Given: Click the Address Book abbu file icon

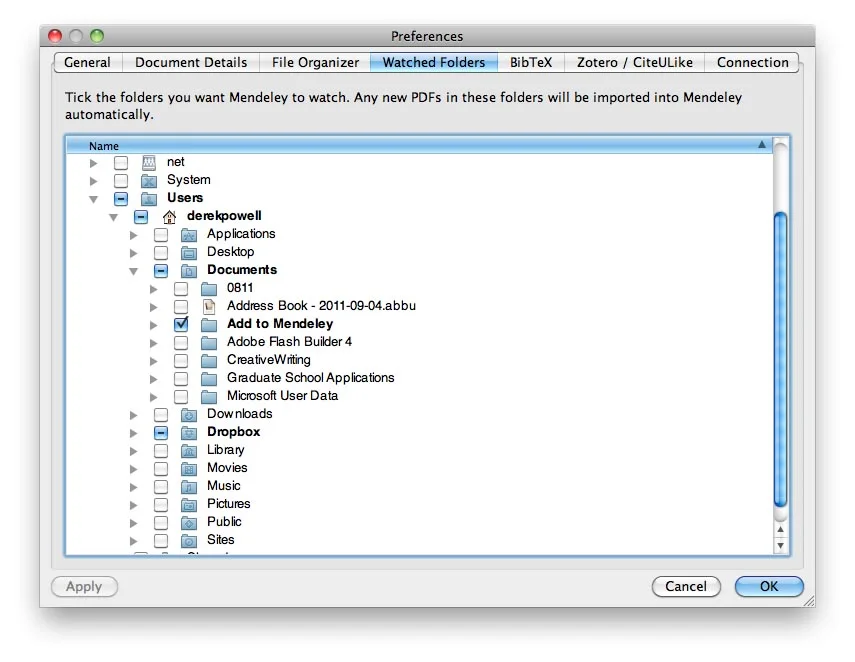Looking at the screenshot, I should [x=209, y=306].
